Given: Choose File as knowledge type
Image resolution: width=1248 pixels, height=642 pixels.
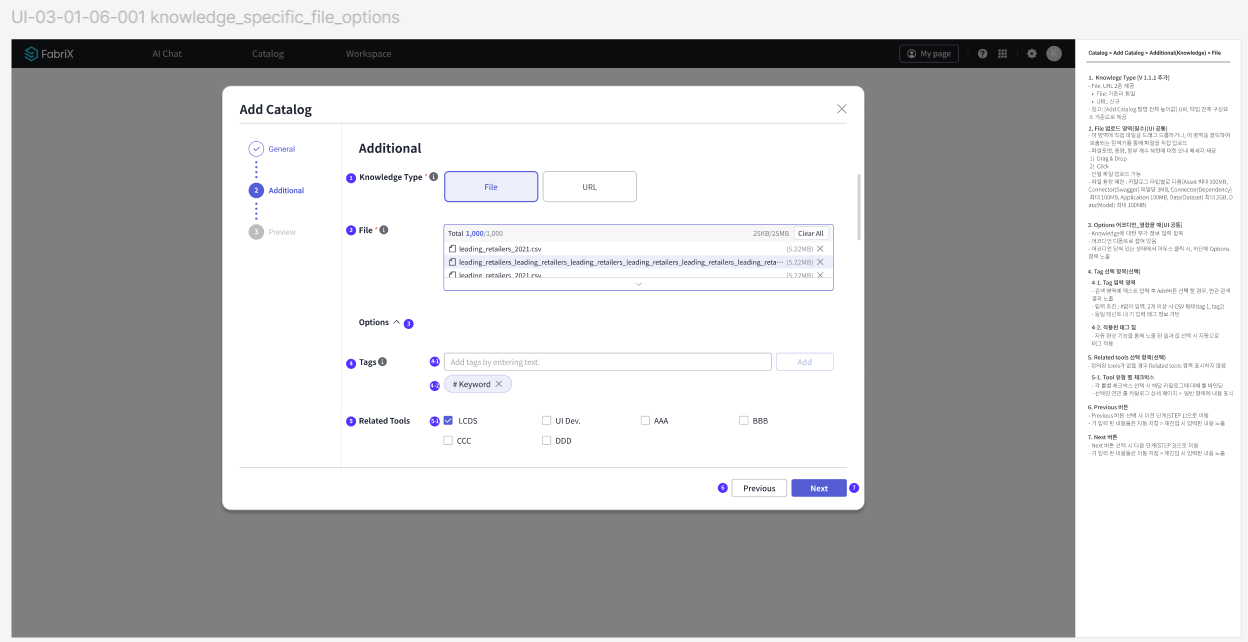Looking at the screenshot, I should [x=491, y=187].
